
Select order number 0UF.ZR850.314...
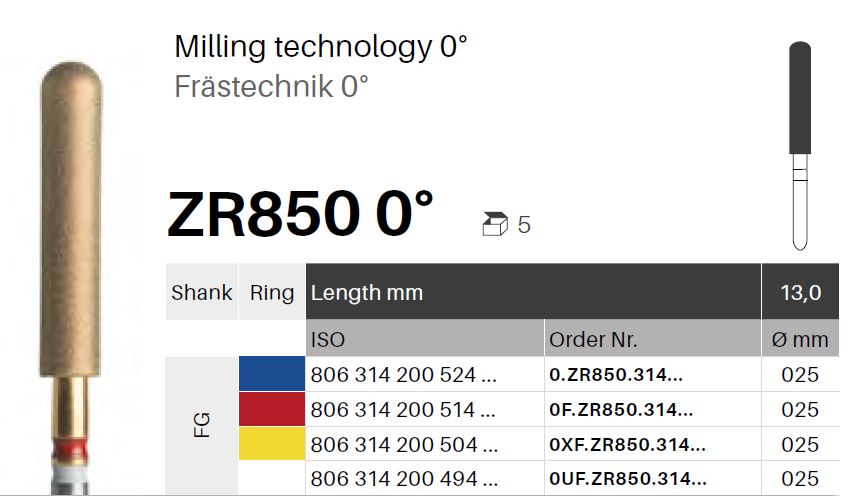click(628, 478)
